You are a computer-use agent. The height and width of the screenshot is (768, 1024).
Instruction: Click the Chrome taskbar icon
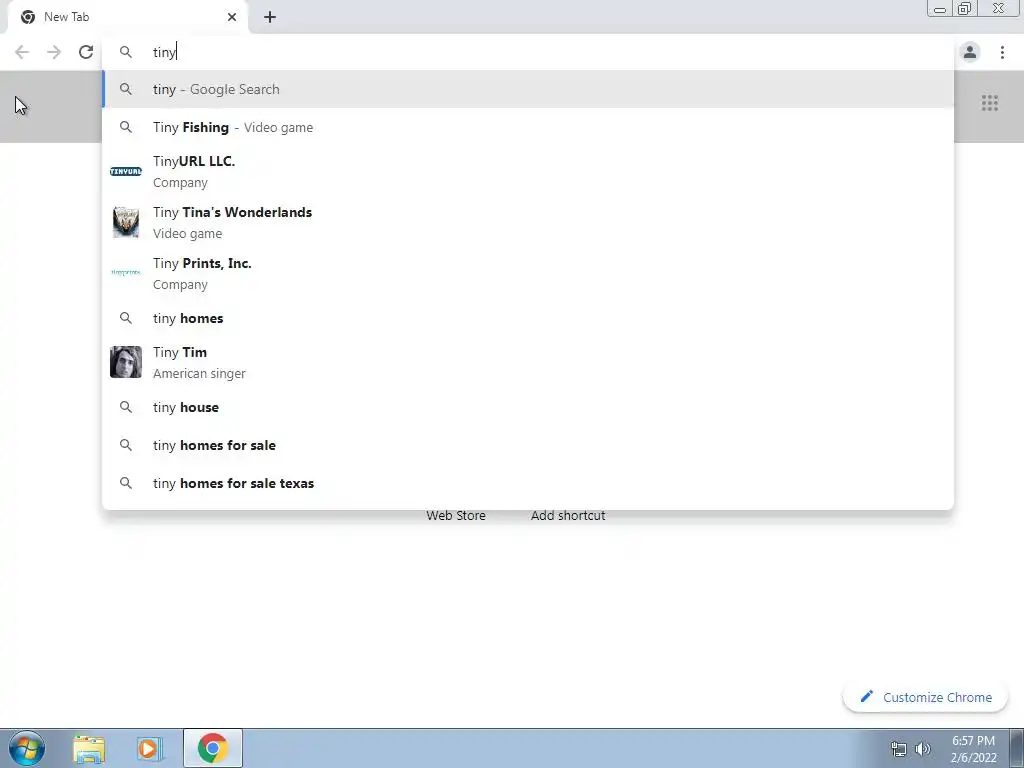(x=212, y=748)
